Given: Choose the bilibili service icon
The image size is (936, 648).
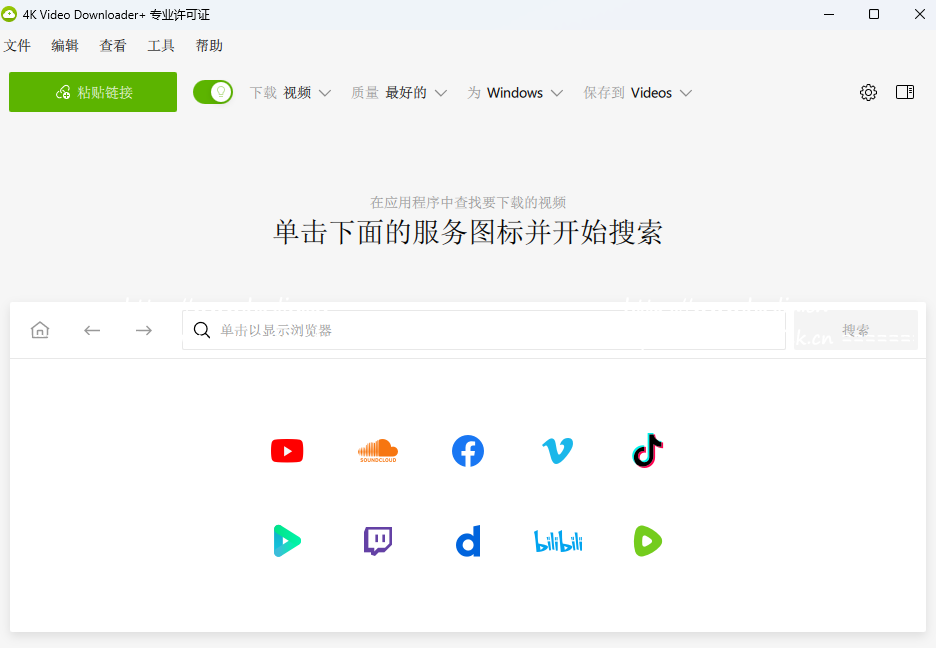Looking at the screenshot, I should 558,541.
